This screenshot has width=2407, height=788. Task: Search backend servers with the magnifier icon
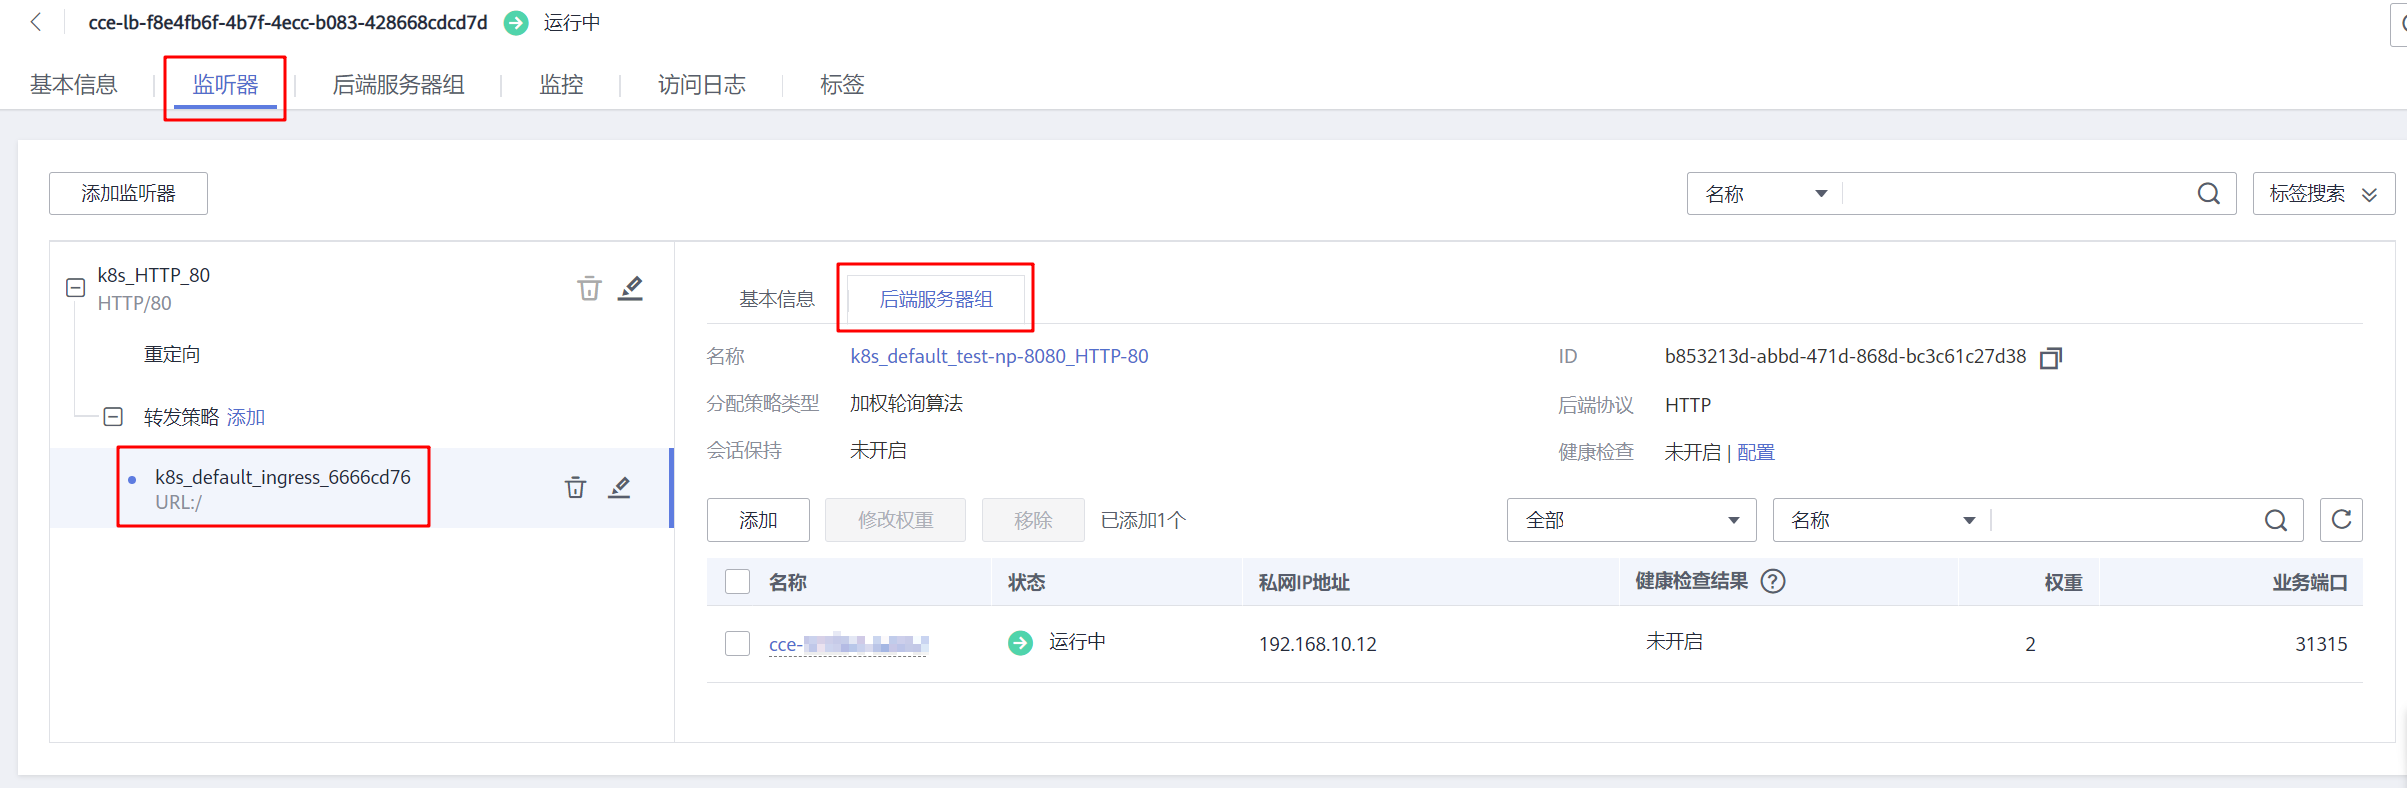2275,520
